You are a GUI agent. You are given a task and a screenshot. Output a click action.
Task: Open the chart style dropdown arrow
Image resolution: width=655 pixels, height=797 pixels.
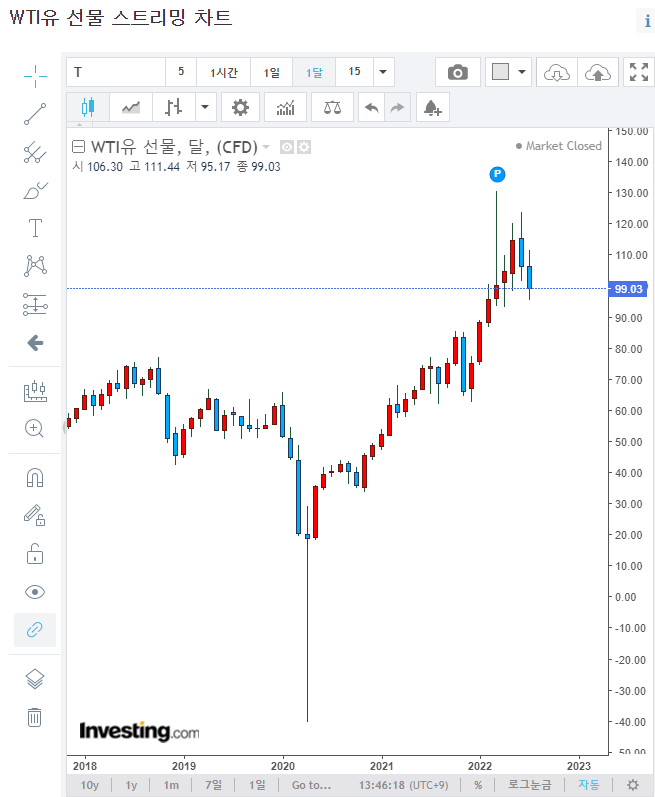[205, 107]
